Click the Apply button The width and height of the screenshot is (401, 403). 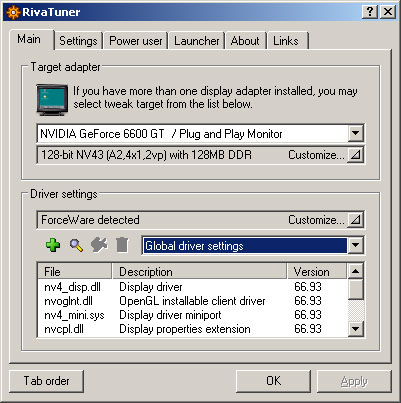pos(354,381)
